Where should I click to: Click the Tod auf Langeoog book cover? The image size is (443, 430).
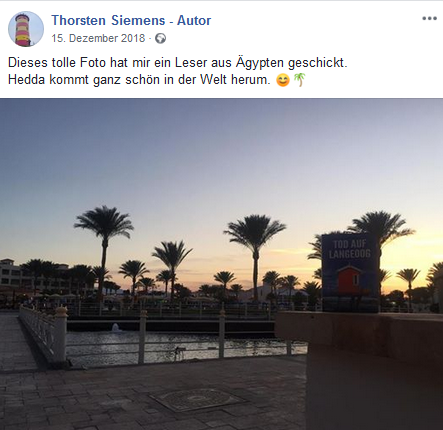(x=350, y=272)
